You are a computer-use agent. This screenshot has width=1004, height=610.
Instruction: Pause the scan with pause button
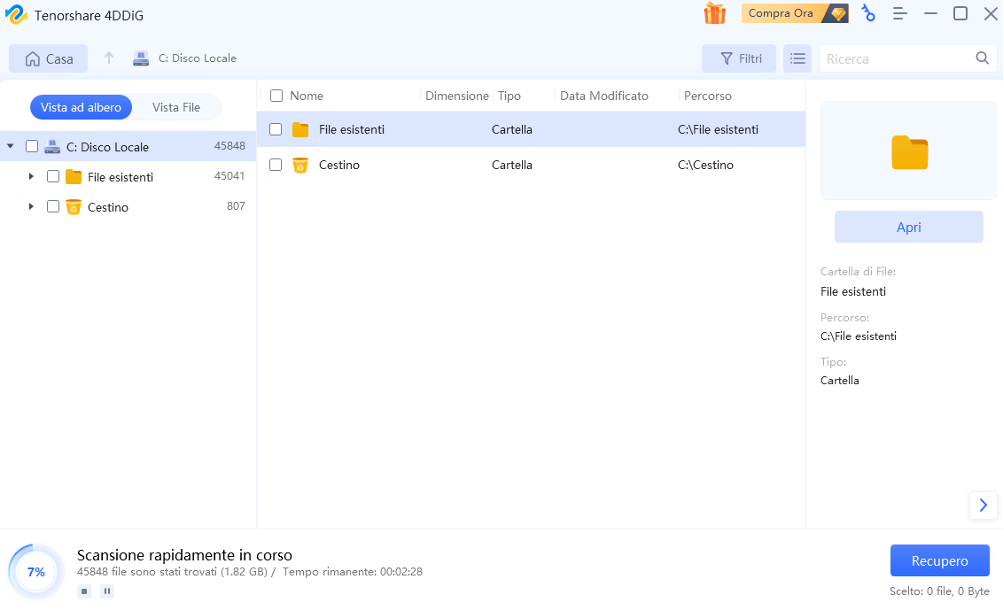[107, 591]
